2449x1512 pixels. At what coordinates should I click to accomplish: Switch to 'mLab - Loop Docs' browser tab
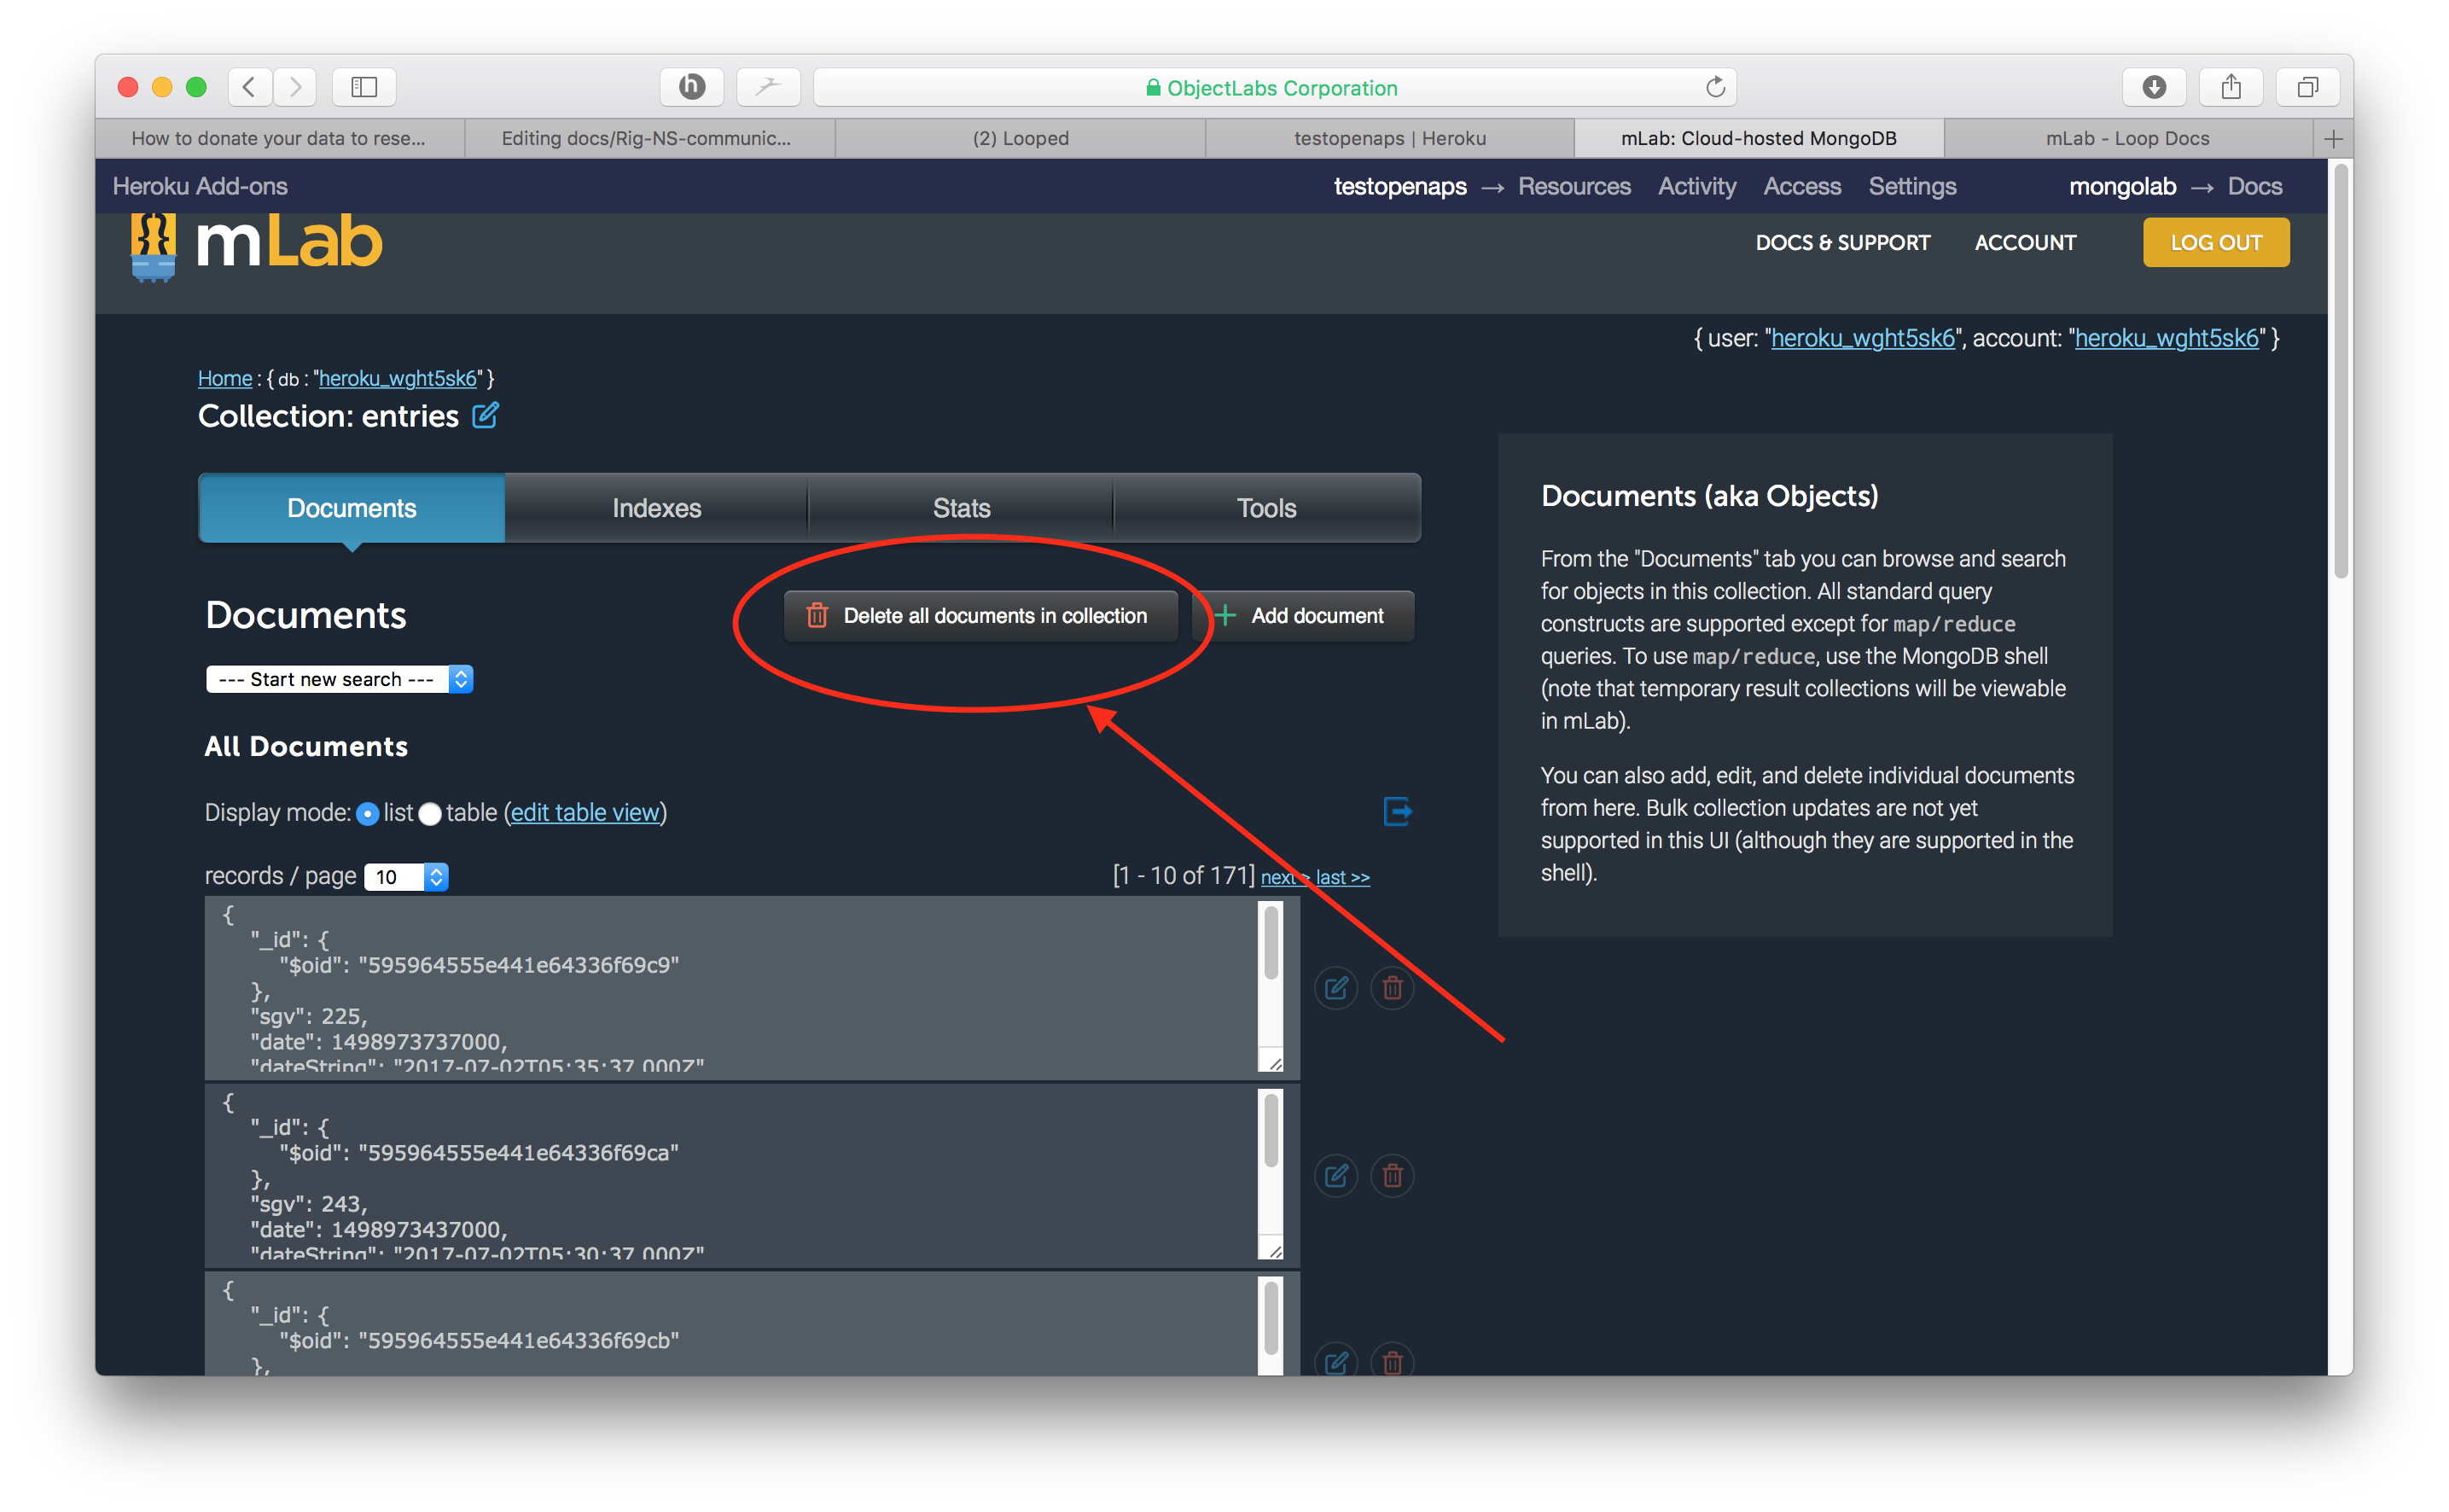[2128, 139]
